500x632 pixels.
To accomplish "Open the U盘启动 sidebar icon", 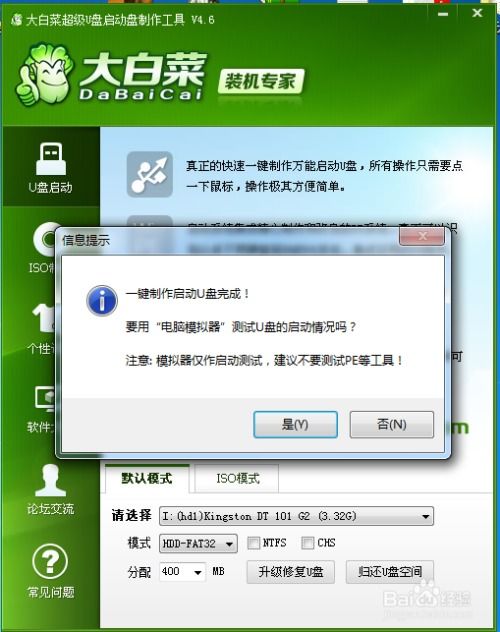I will [x=51, y=158].
